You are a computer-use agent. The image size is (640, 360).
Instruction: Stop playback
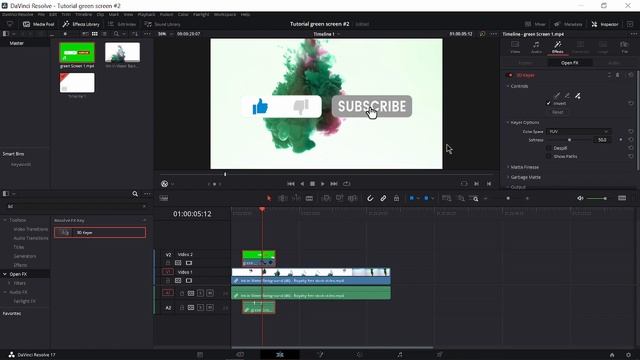(x=312, y=184)
